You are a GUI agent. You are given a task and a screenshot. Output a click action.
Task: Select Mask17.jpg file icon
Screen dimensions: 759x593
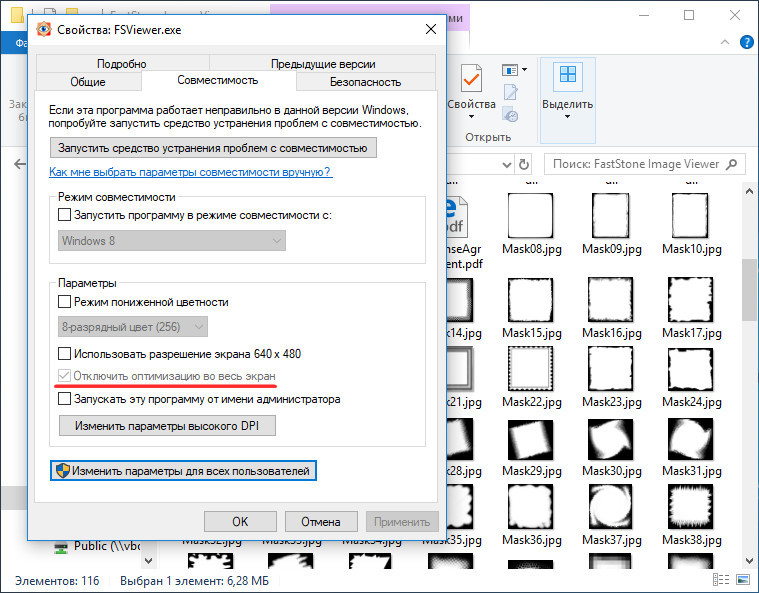click(690, 300)
